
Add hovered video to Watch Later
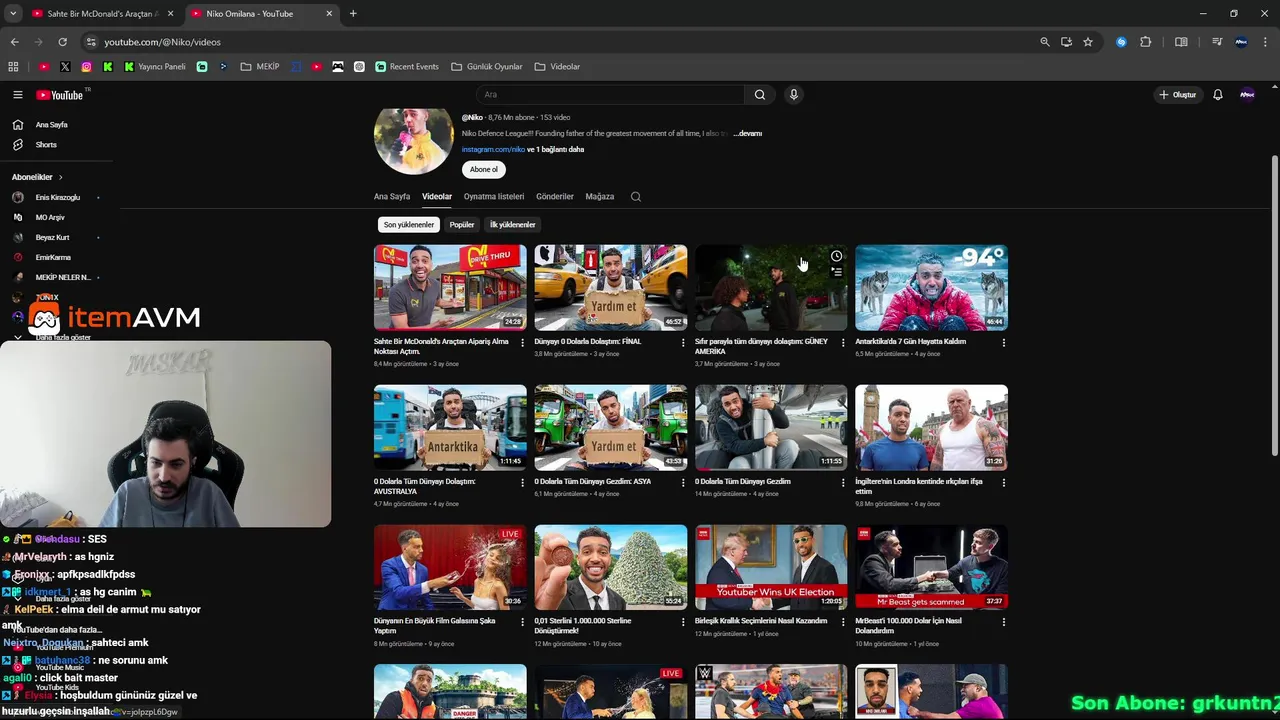click(837, 256)
